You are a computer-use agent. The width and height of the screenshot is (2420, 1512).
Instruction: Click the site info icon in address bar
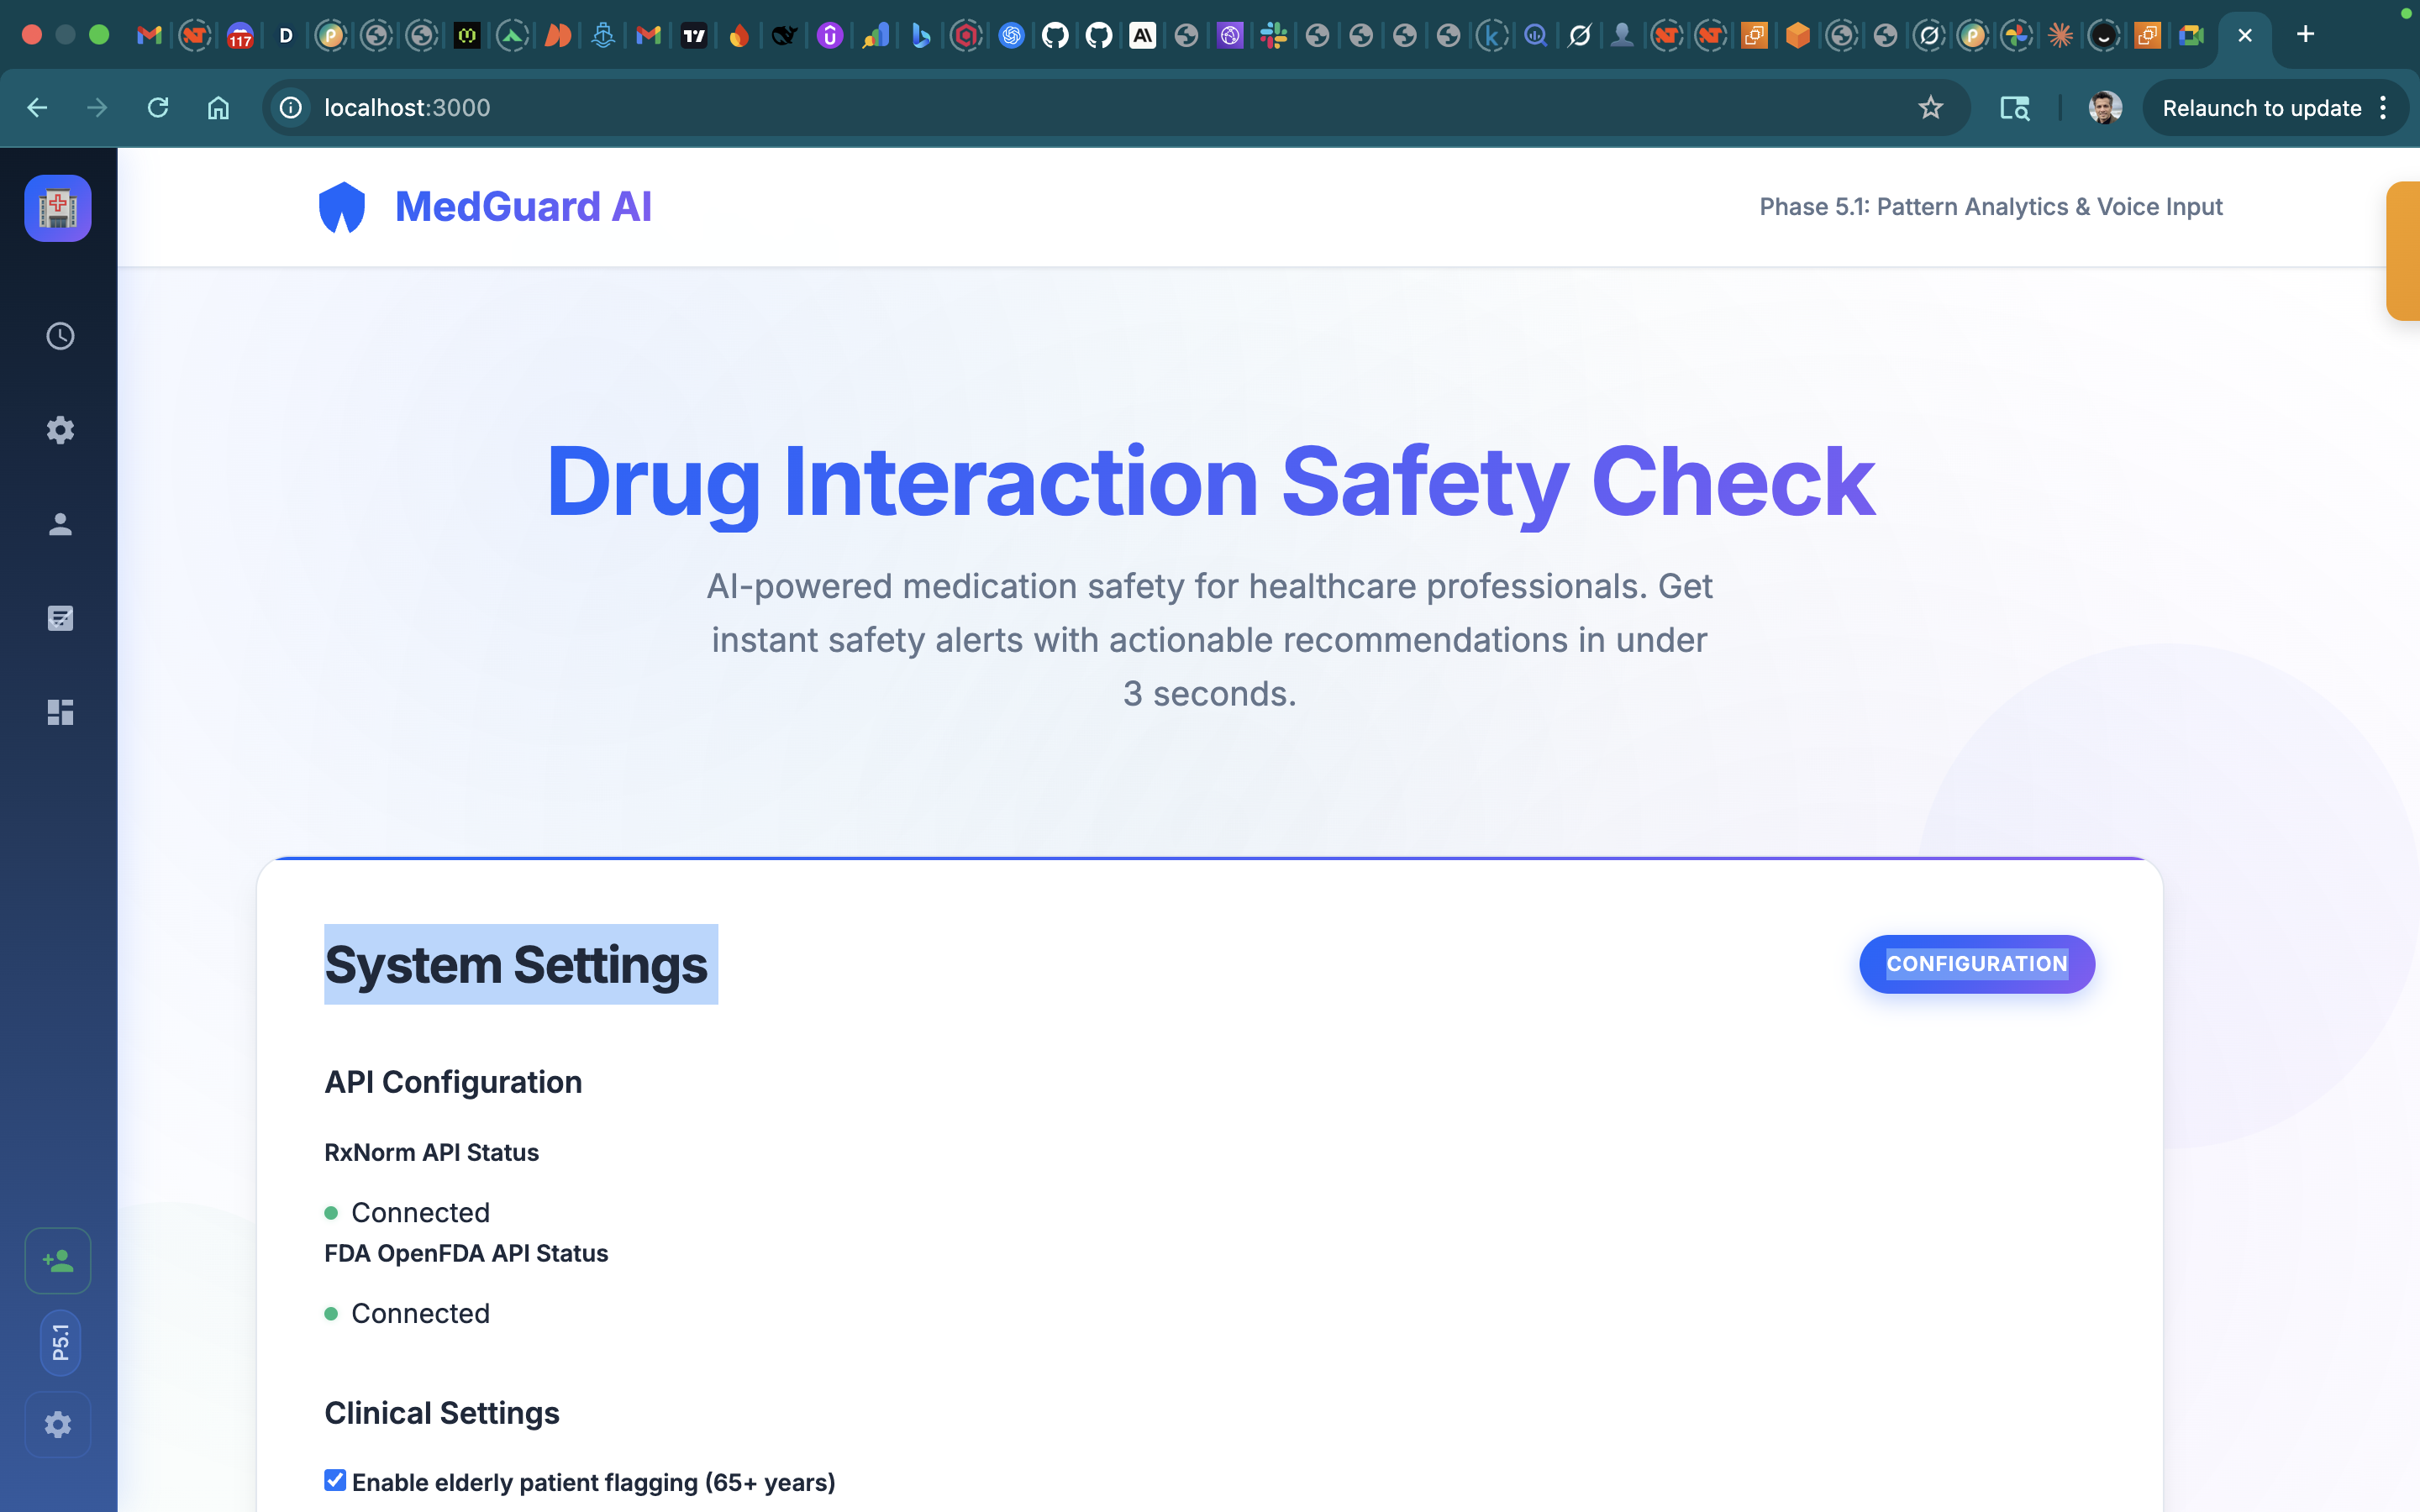point(289,108)
